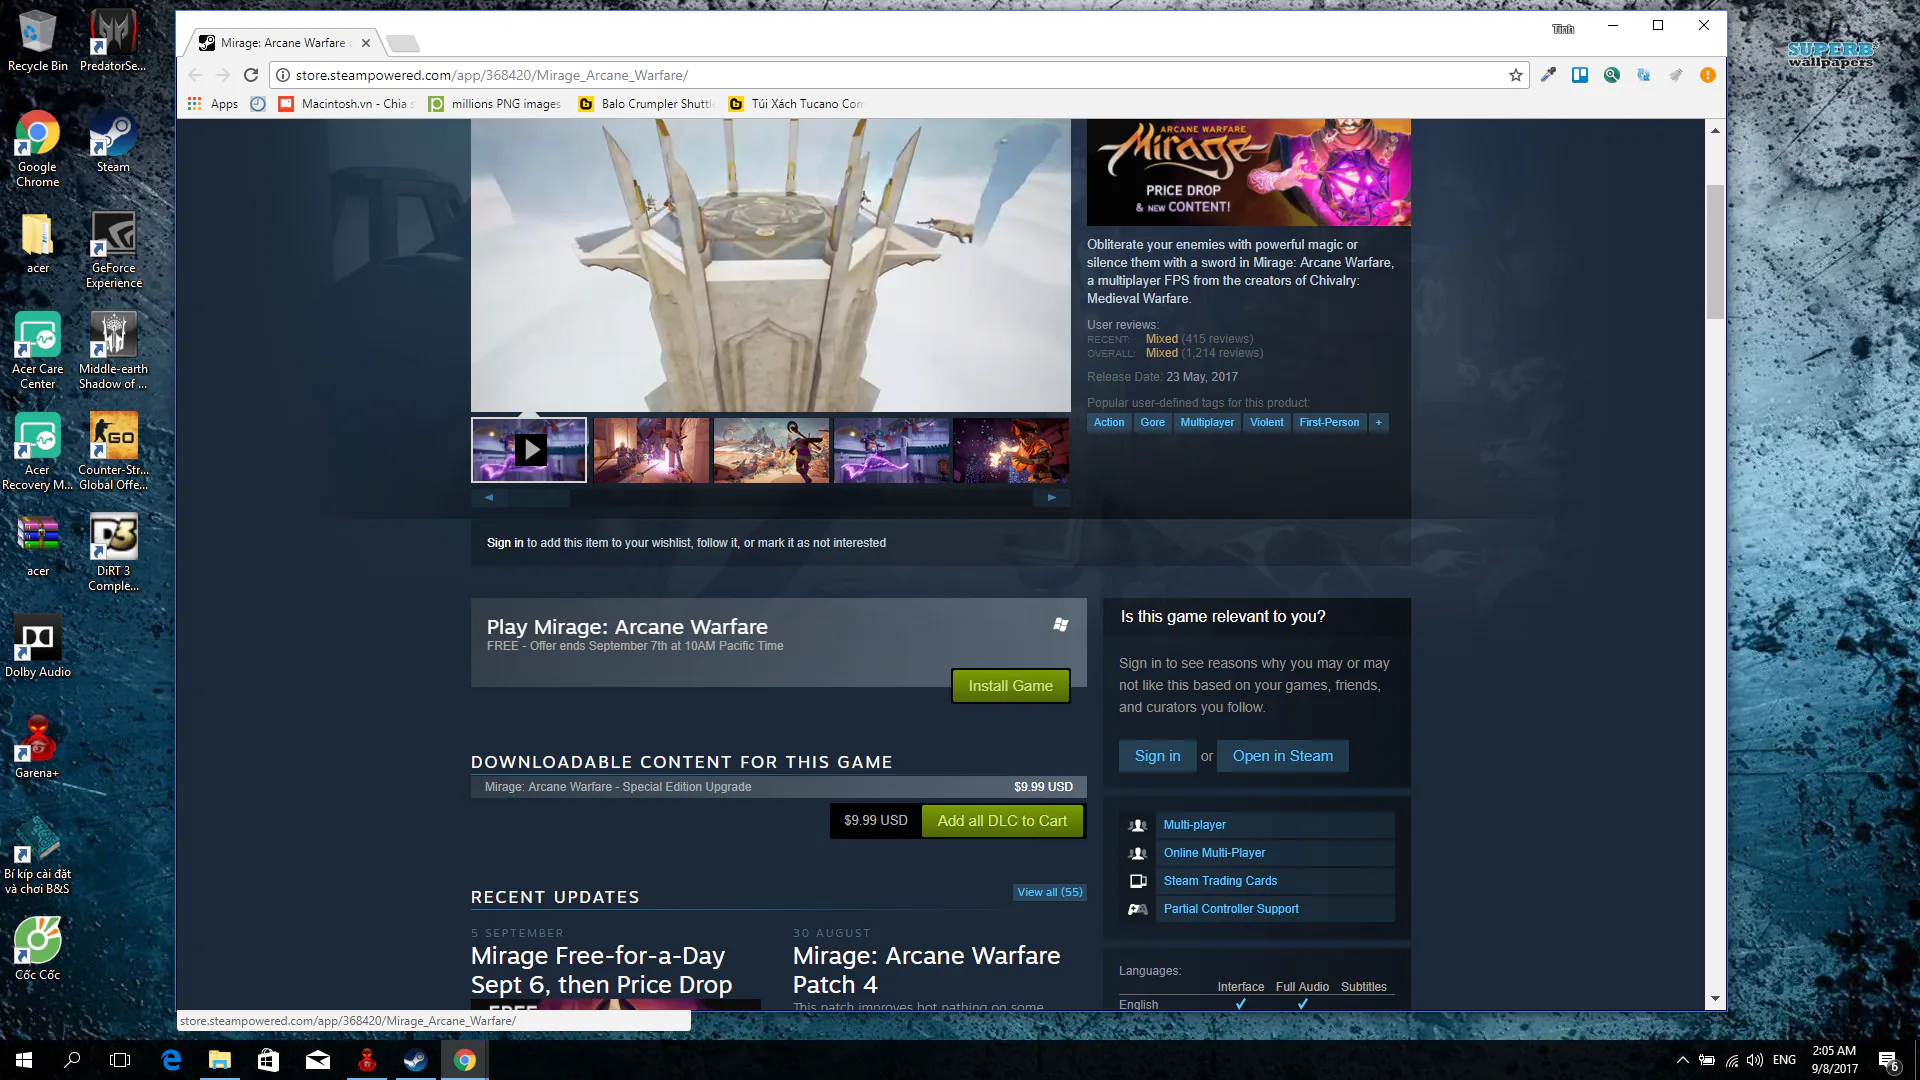The width and height of the screenshot is (1920, 1080).
Task: Switch to Steam in the taskbar
Action: pyautogui.click(x=415, y=1060)
